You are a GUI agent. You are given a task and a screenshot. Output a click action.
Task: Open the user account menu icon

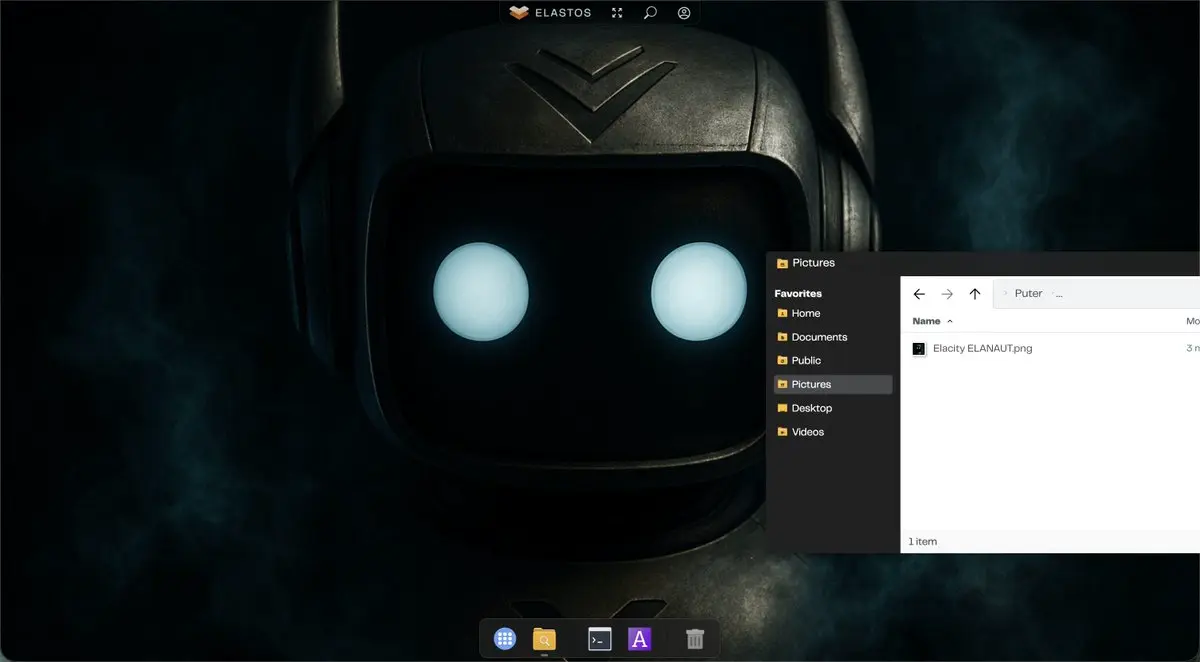click(x=684, y=13)
